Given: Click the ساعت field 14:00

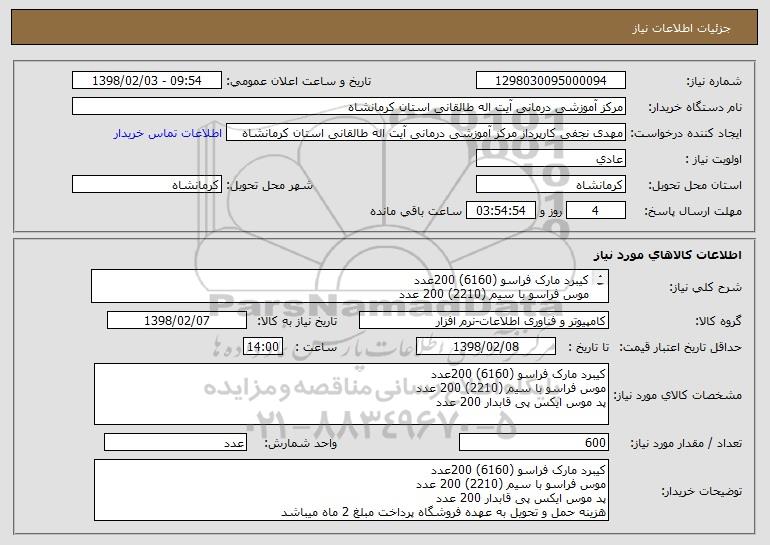Looking at the screenshot, I should click(263, 347).
